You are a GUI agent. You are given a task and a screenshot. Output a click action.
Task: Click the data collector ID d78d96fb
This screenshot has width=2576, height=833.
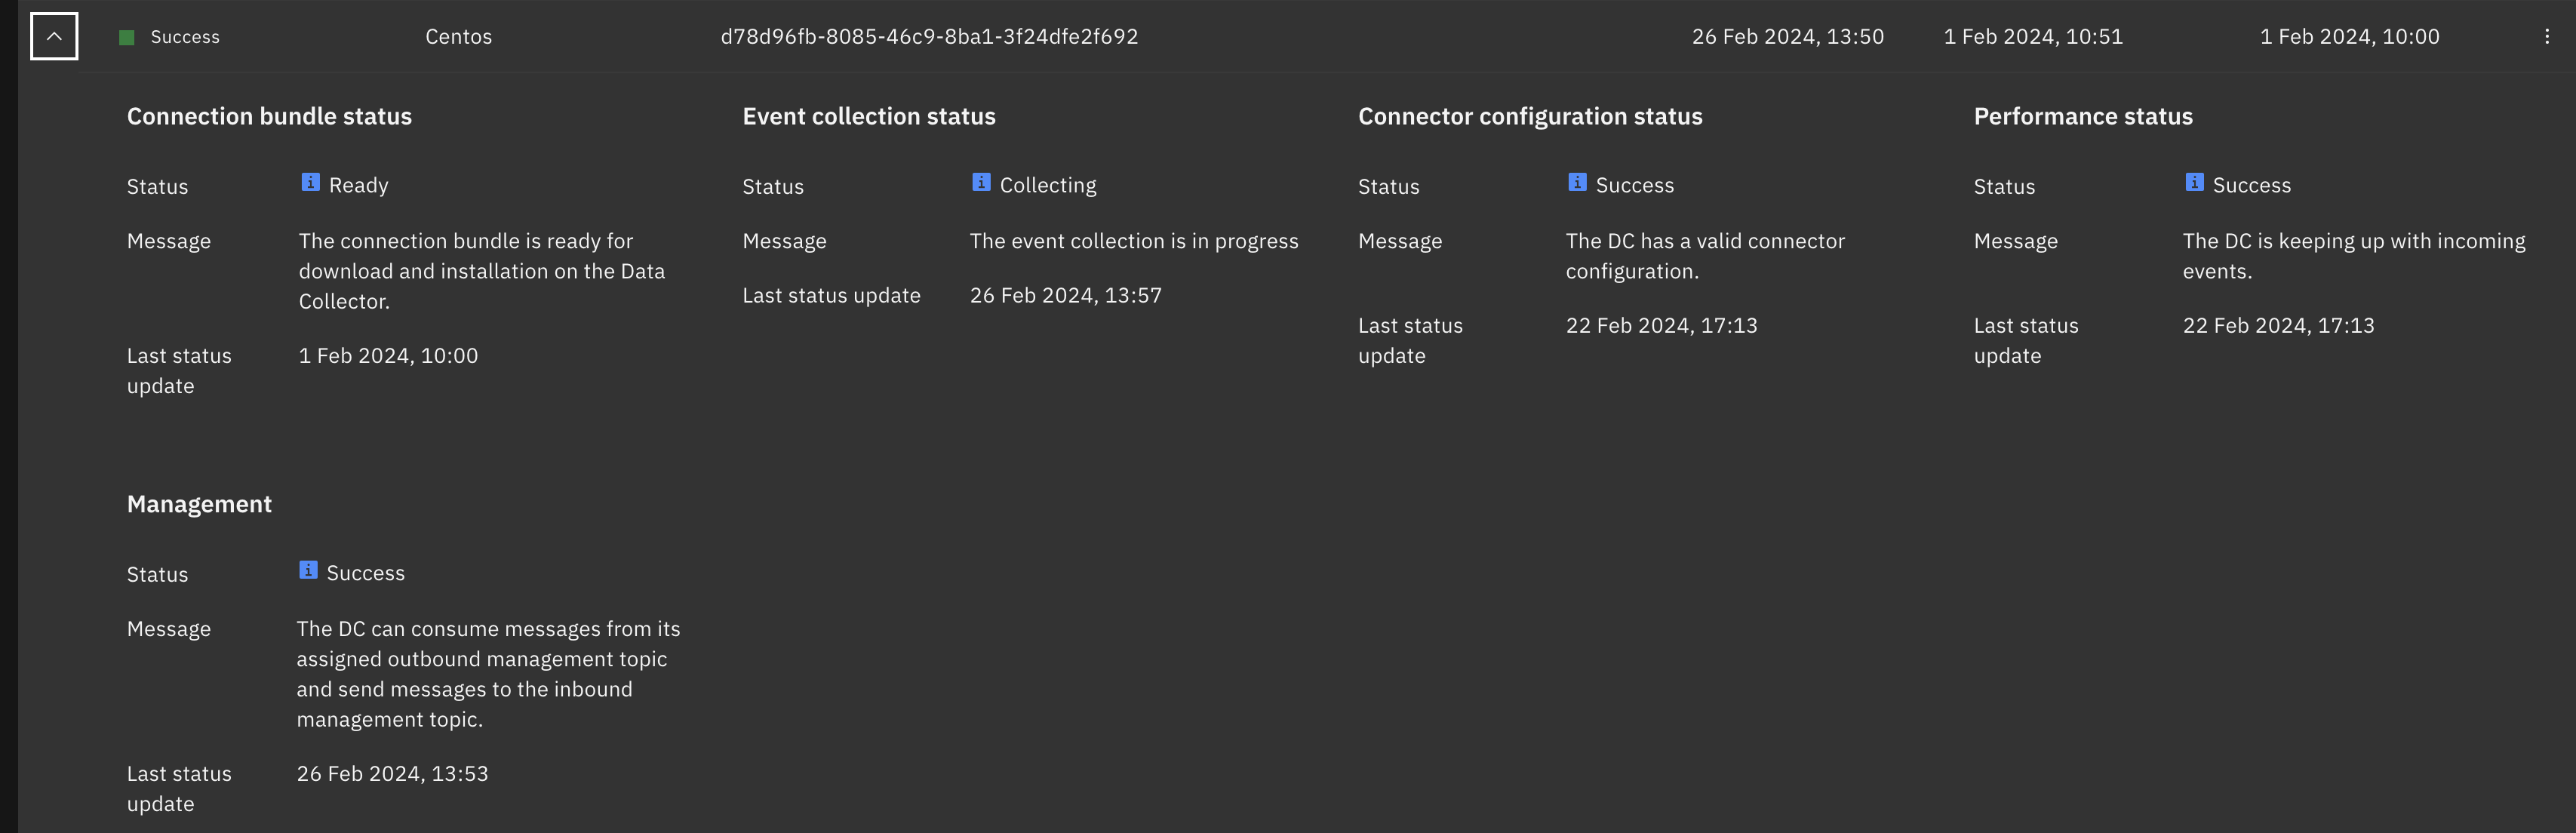929,37
